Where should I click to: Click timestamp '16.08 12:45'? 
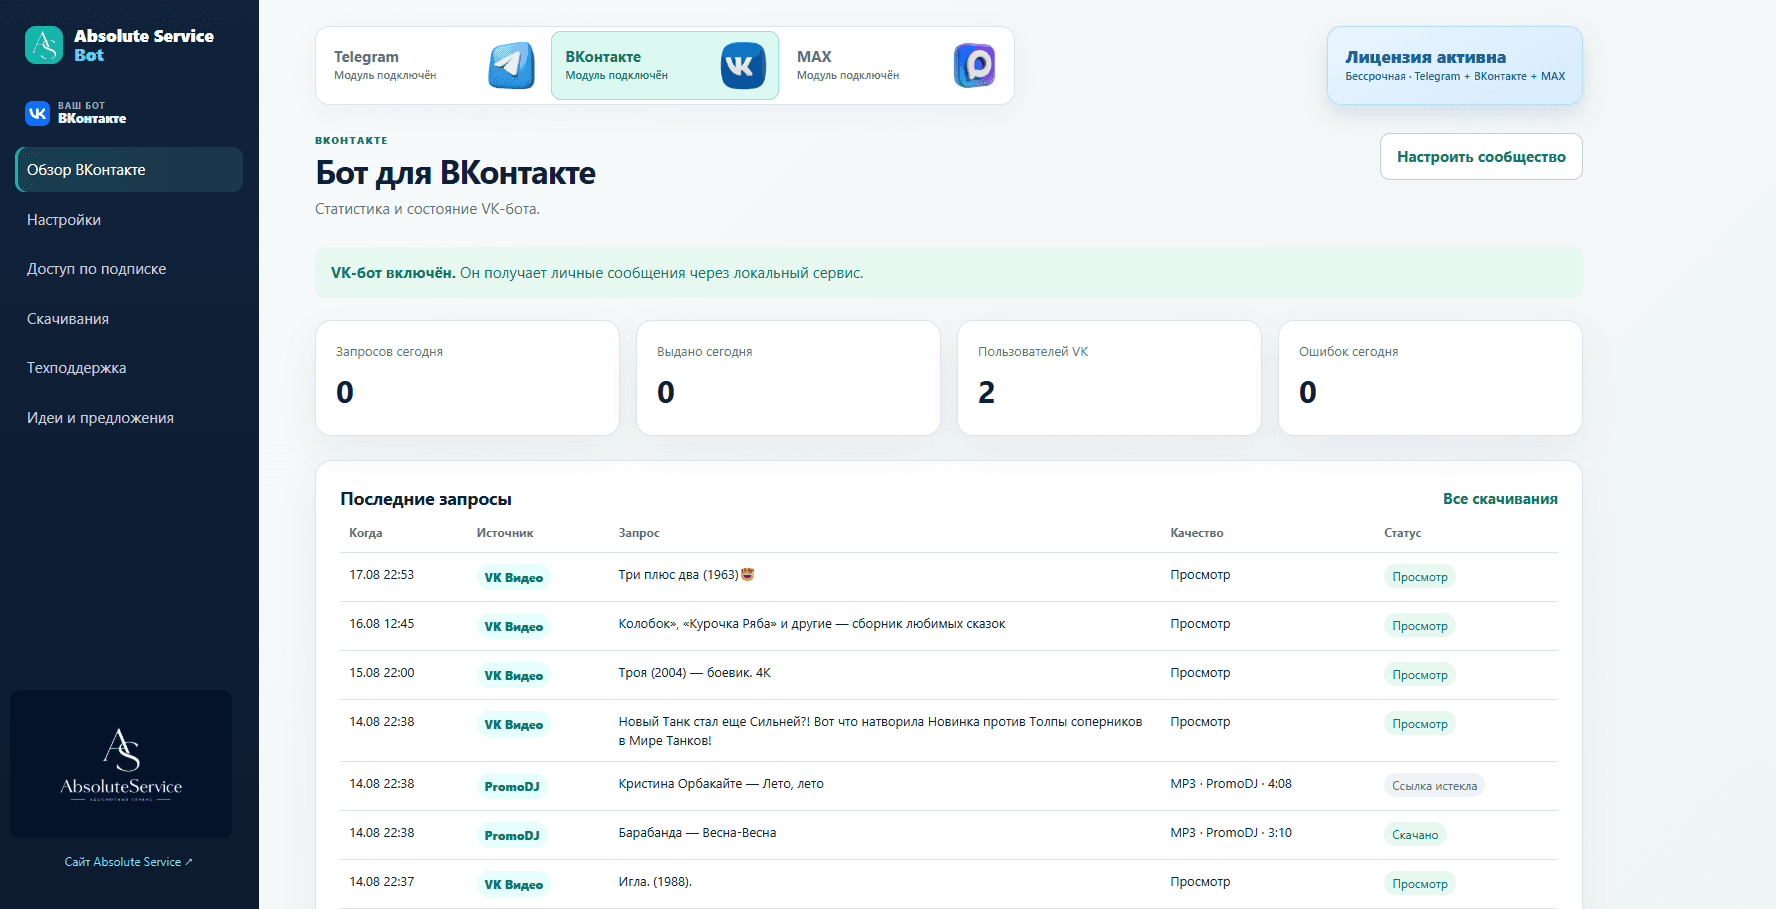381,624
